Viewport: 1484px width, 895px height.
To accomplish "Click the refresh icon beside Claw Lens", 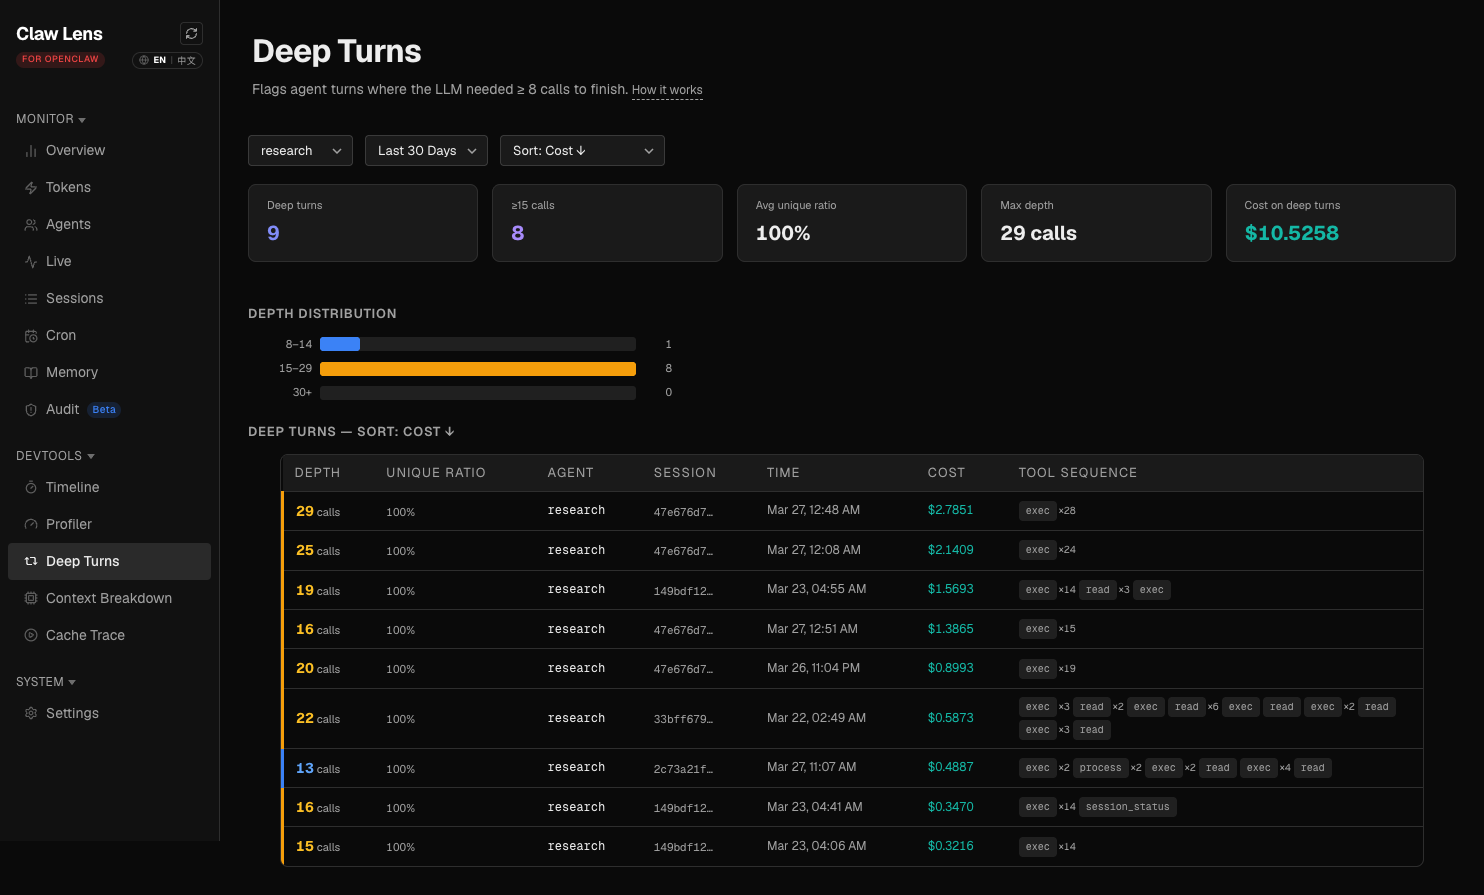I will [x=191, y=33].
